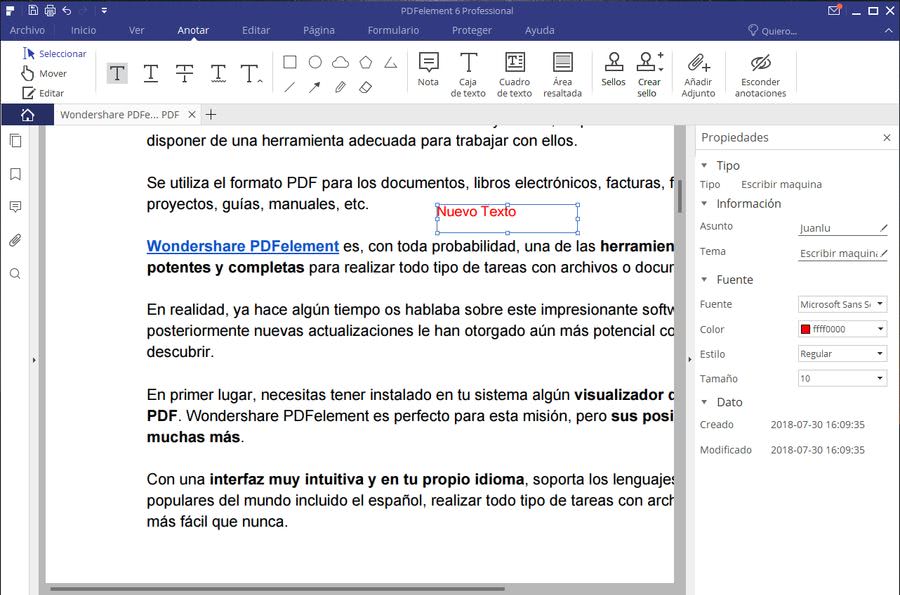Select the Caret insert text tool

tap(251, 73)
